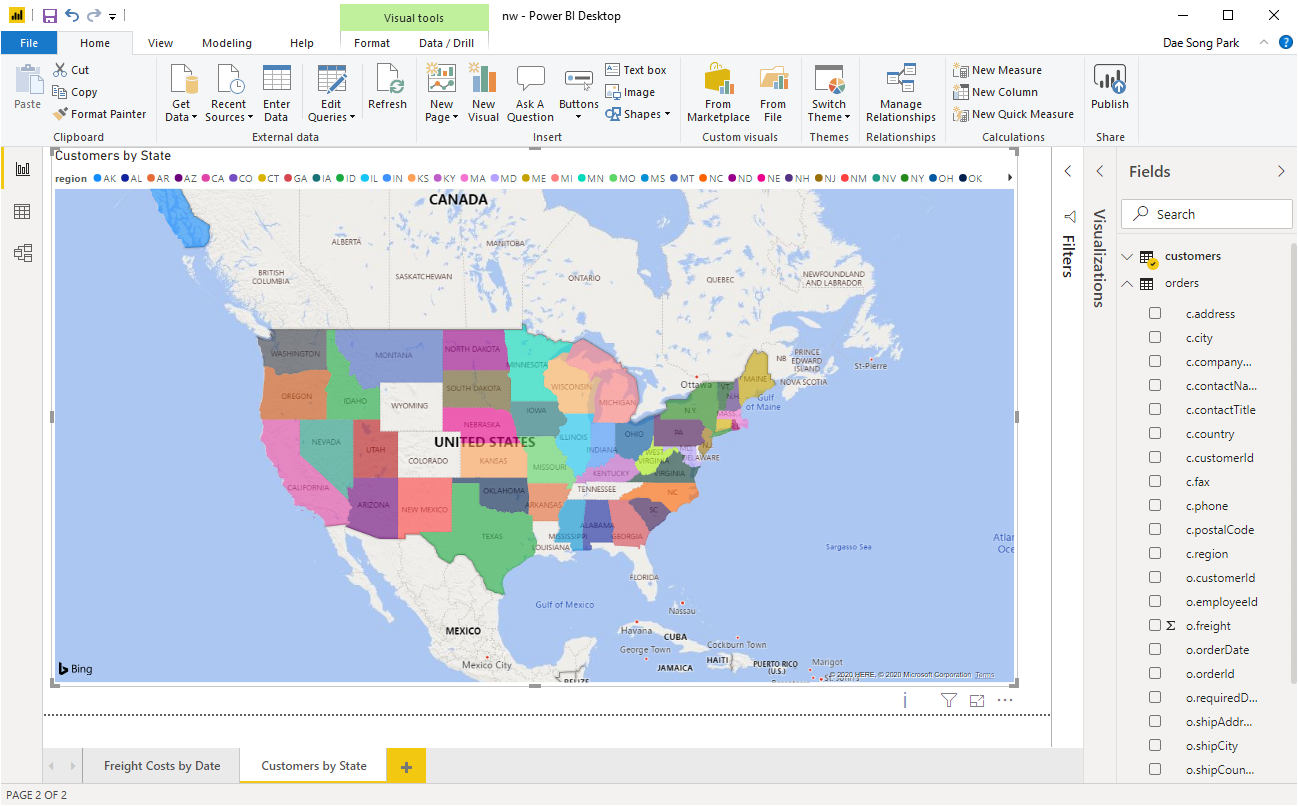Image resolution: width=1298 pixels, height=806 pixels.
Task: Open the Format ribbon tab
Action: click(x=372, y=43)
